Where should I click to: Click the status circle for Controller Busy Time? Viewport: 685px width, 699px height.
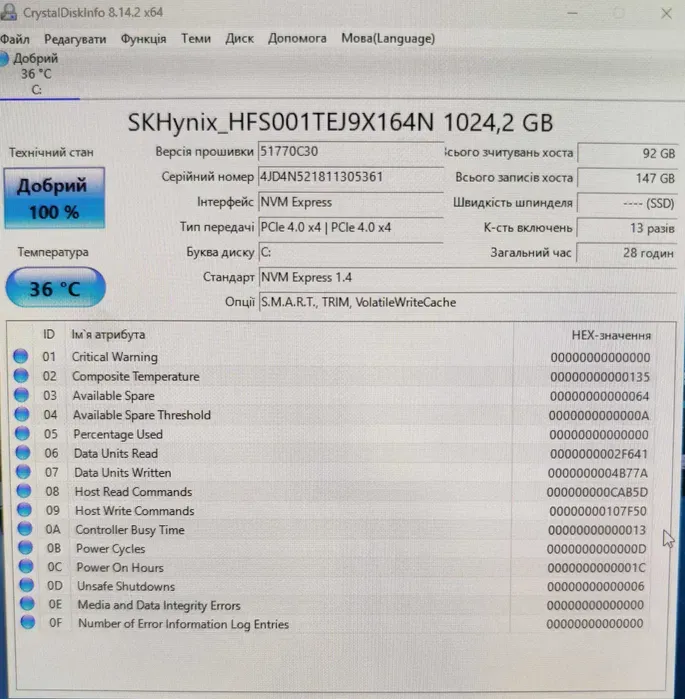click(x=25, y=528)
